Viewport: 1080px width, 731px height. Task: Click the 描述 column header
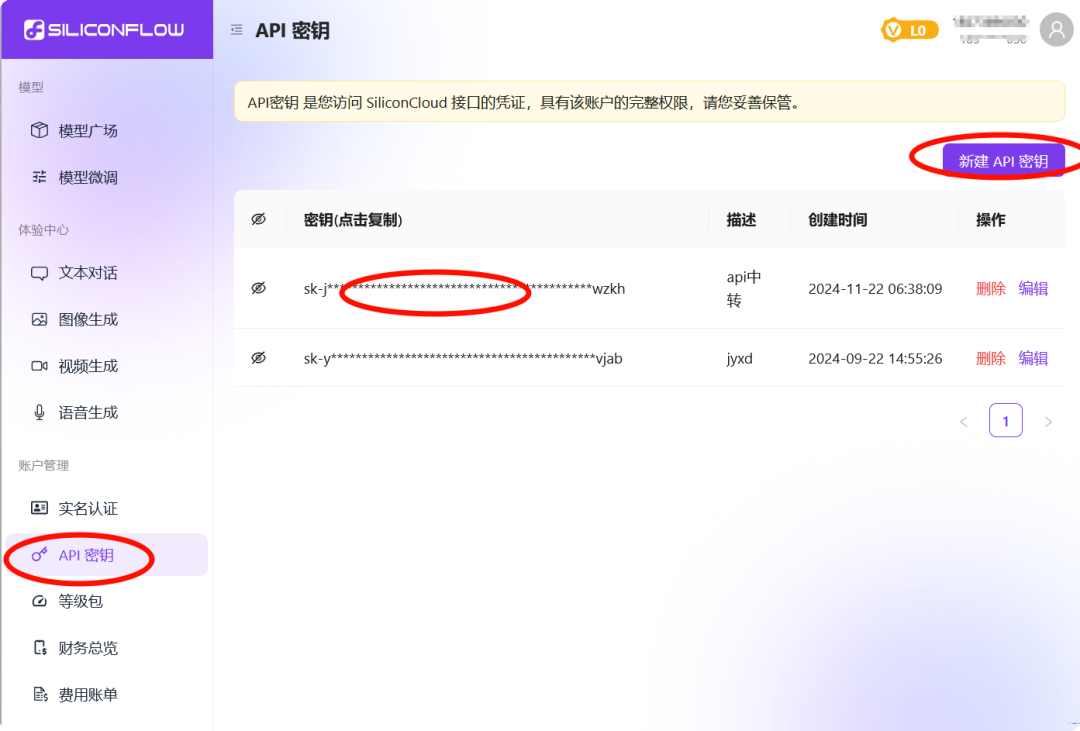(741, 219)
